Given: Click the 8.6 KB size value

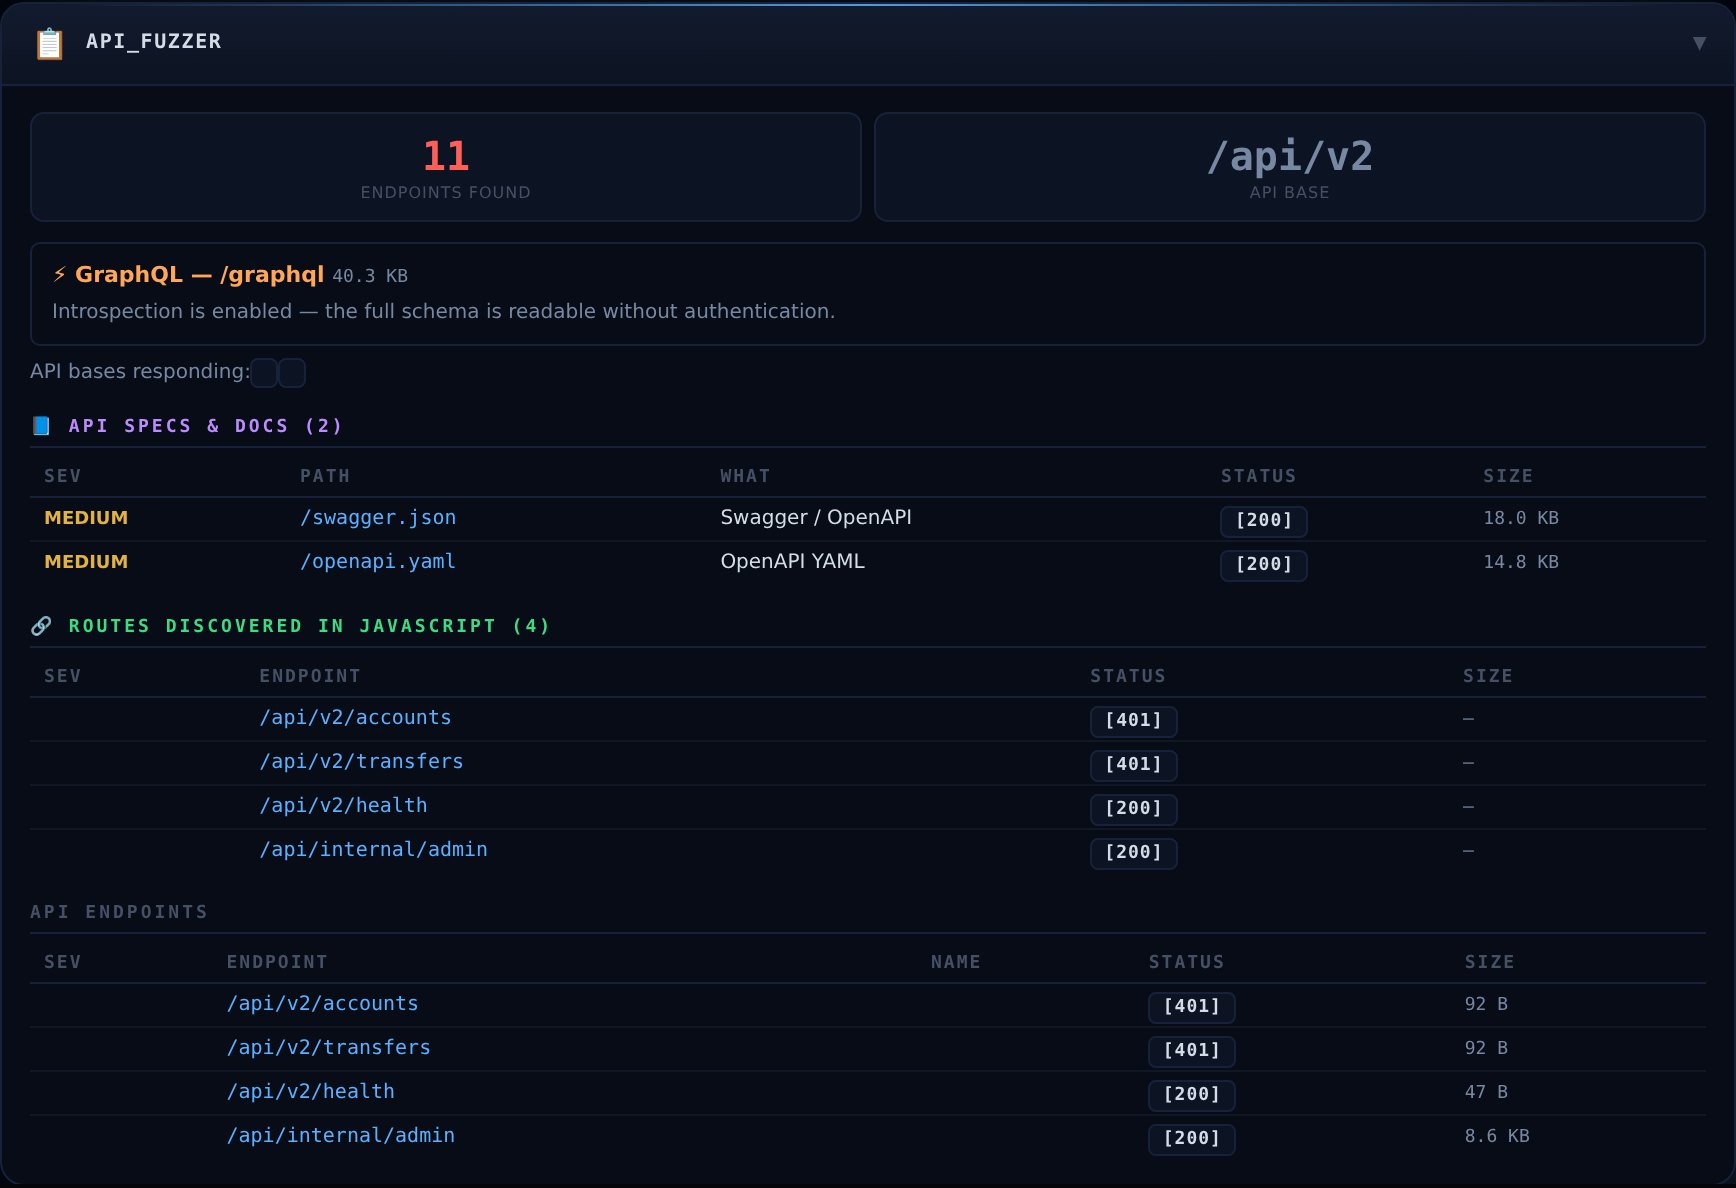Looking at the screenshot, I should click(x=1497, y=1136).
